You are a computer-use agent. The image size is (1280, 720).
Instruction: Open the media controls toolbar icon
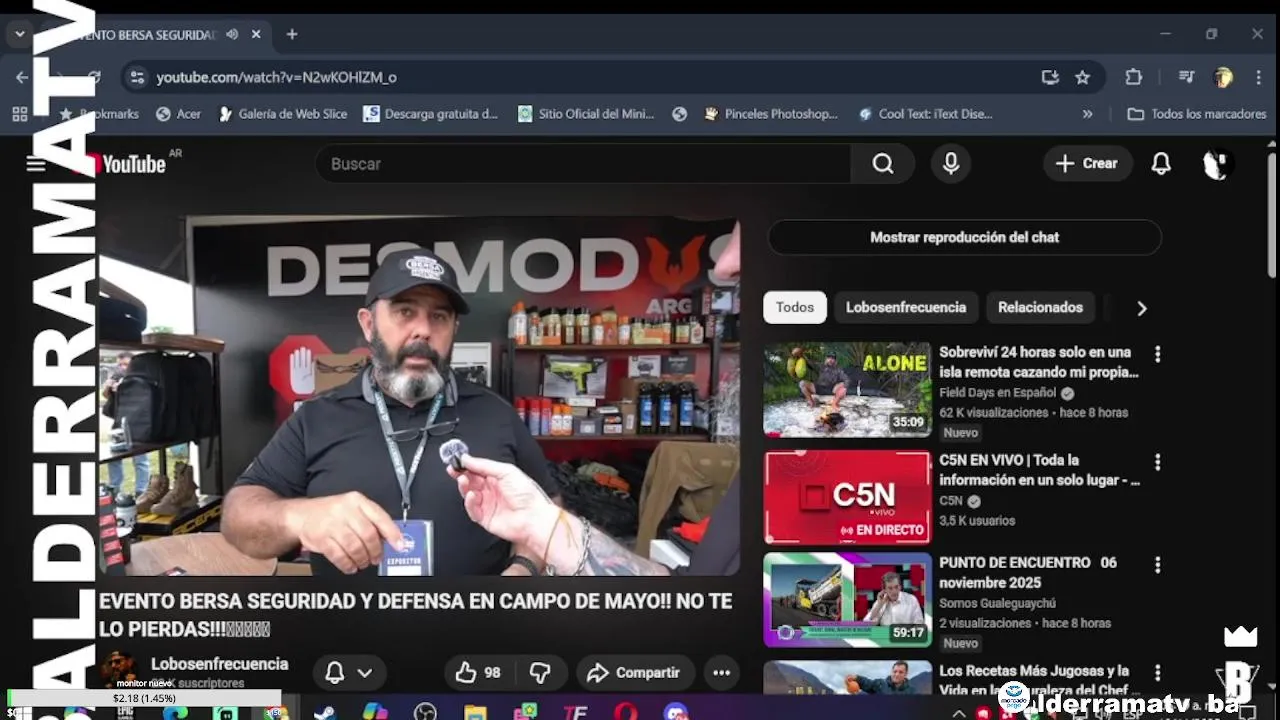point(1186,77)
